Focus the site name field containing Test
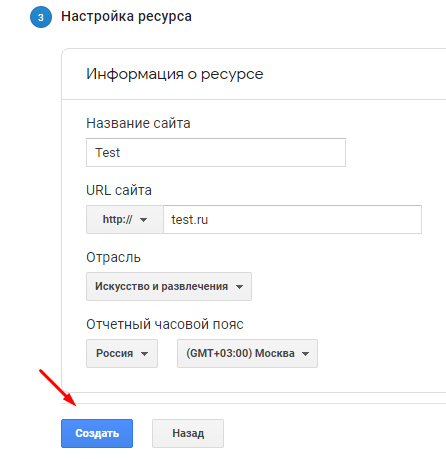The height and width of the screenshot is (459, 446). click(x=216, y=152)
